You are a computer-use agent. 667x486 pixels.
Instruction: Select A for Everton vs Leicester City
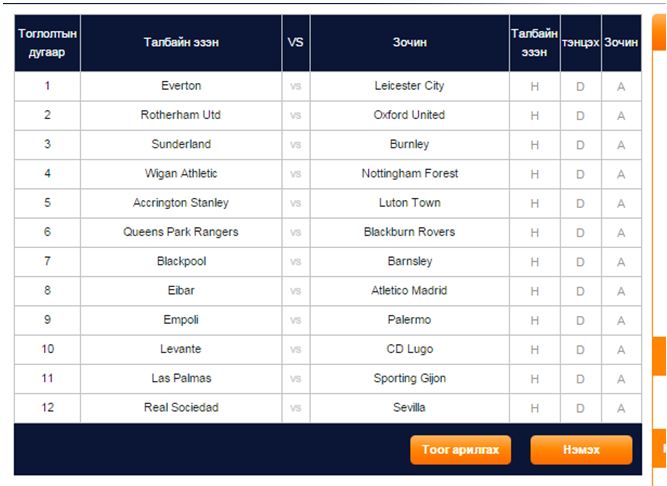621,86
